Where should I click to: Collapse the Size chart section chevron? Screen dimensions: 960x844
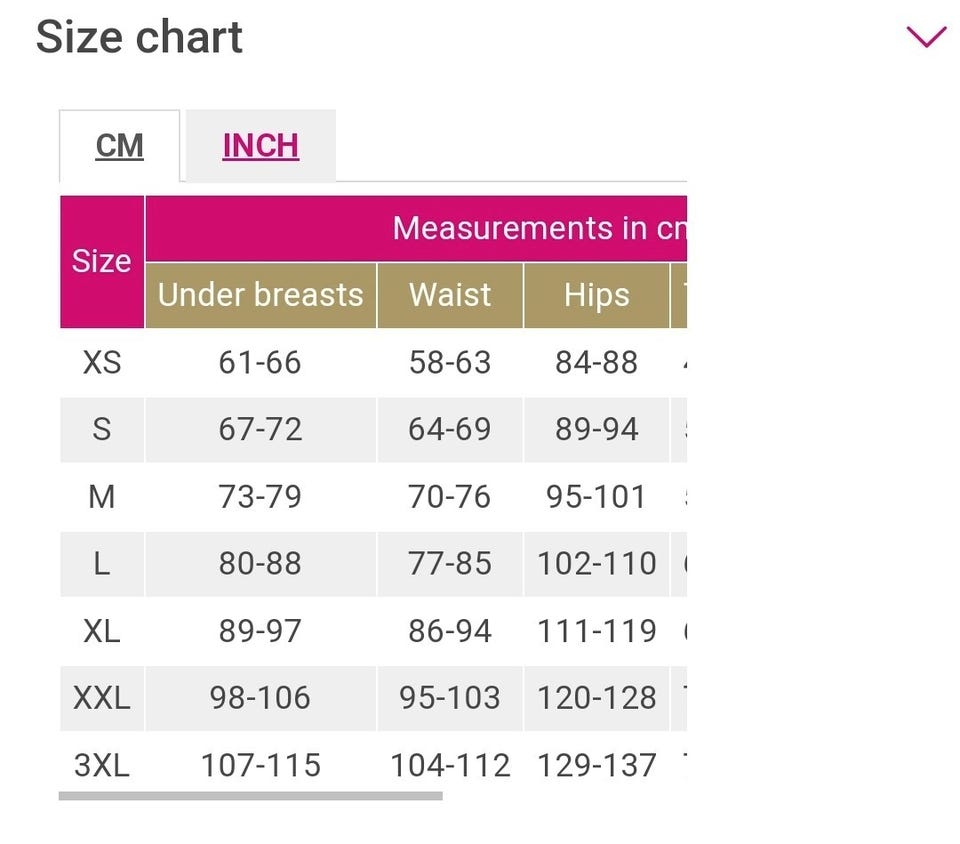point(925,38)
